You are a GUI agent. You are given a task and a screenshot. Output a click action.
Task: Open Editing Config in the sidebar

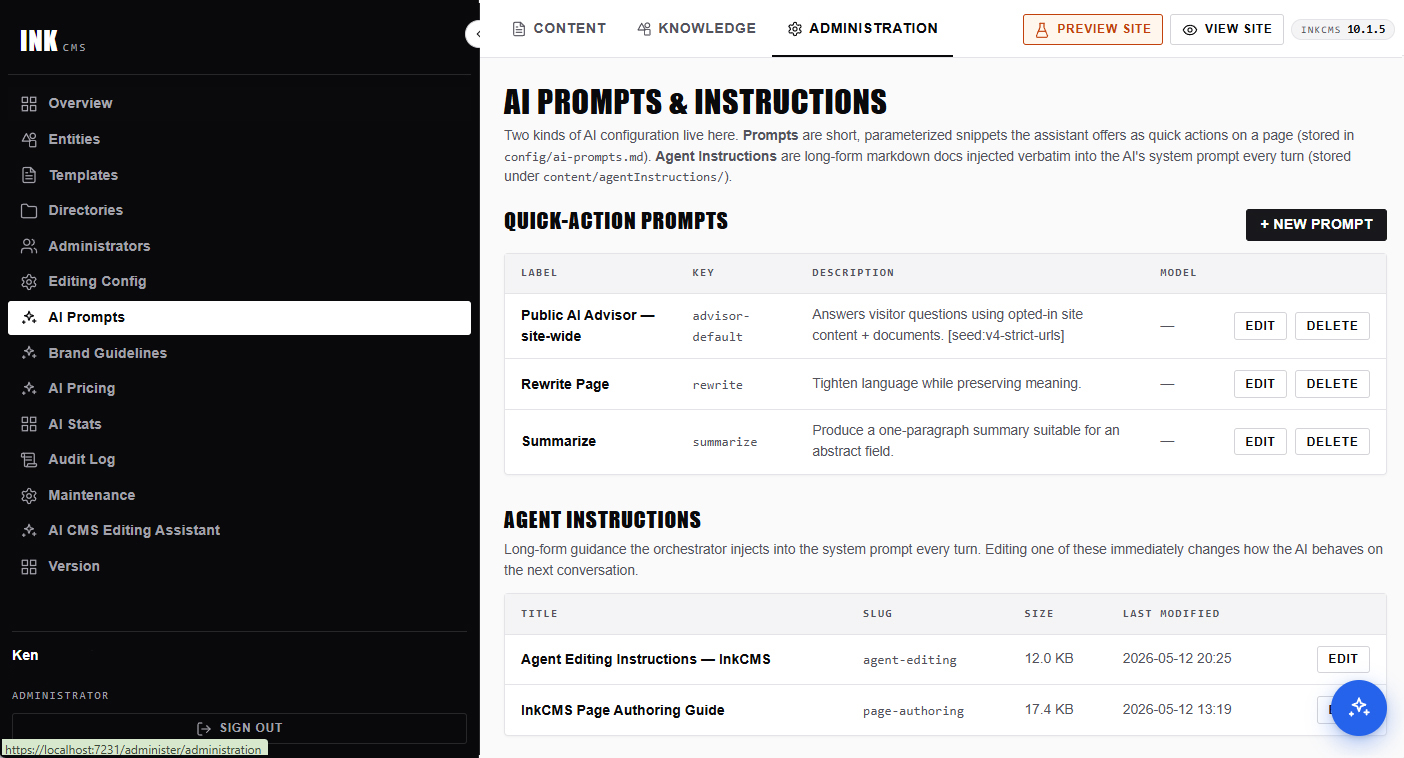tap(239, 281)
